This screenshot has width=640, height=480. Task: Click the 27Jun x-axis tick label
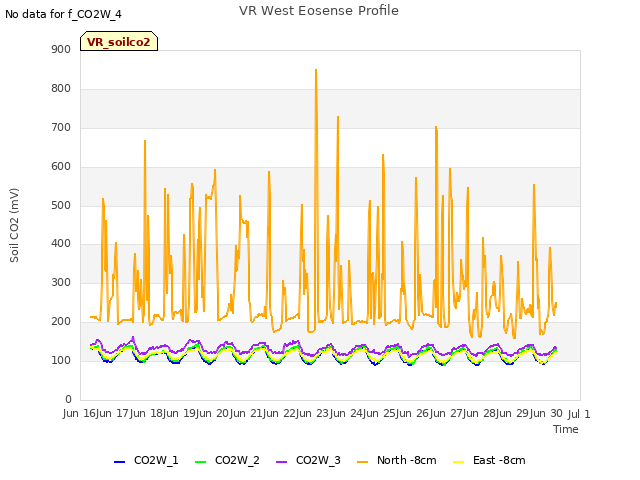[464, 413]
